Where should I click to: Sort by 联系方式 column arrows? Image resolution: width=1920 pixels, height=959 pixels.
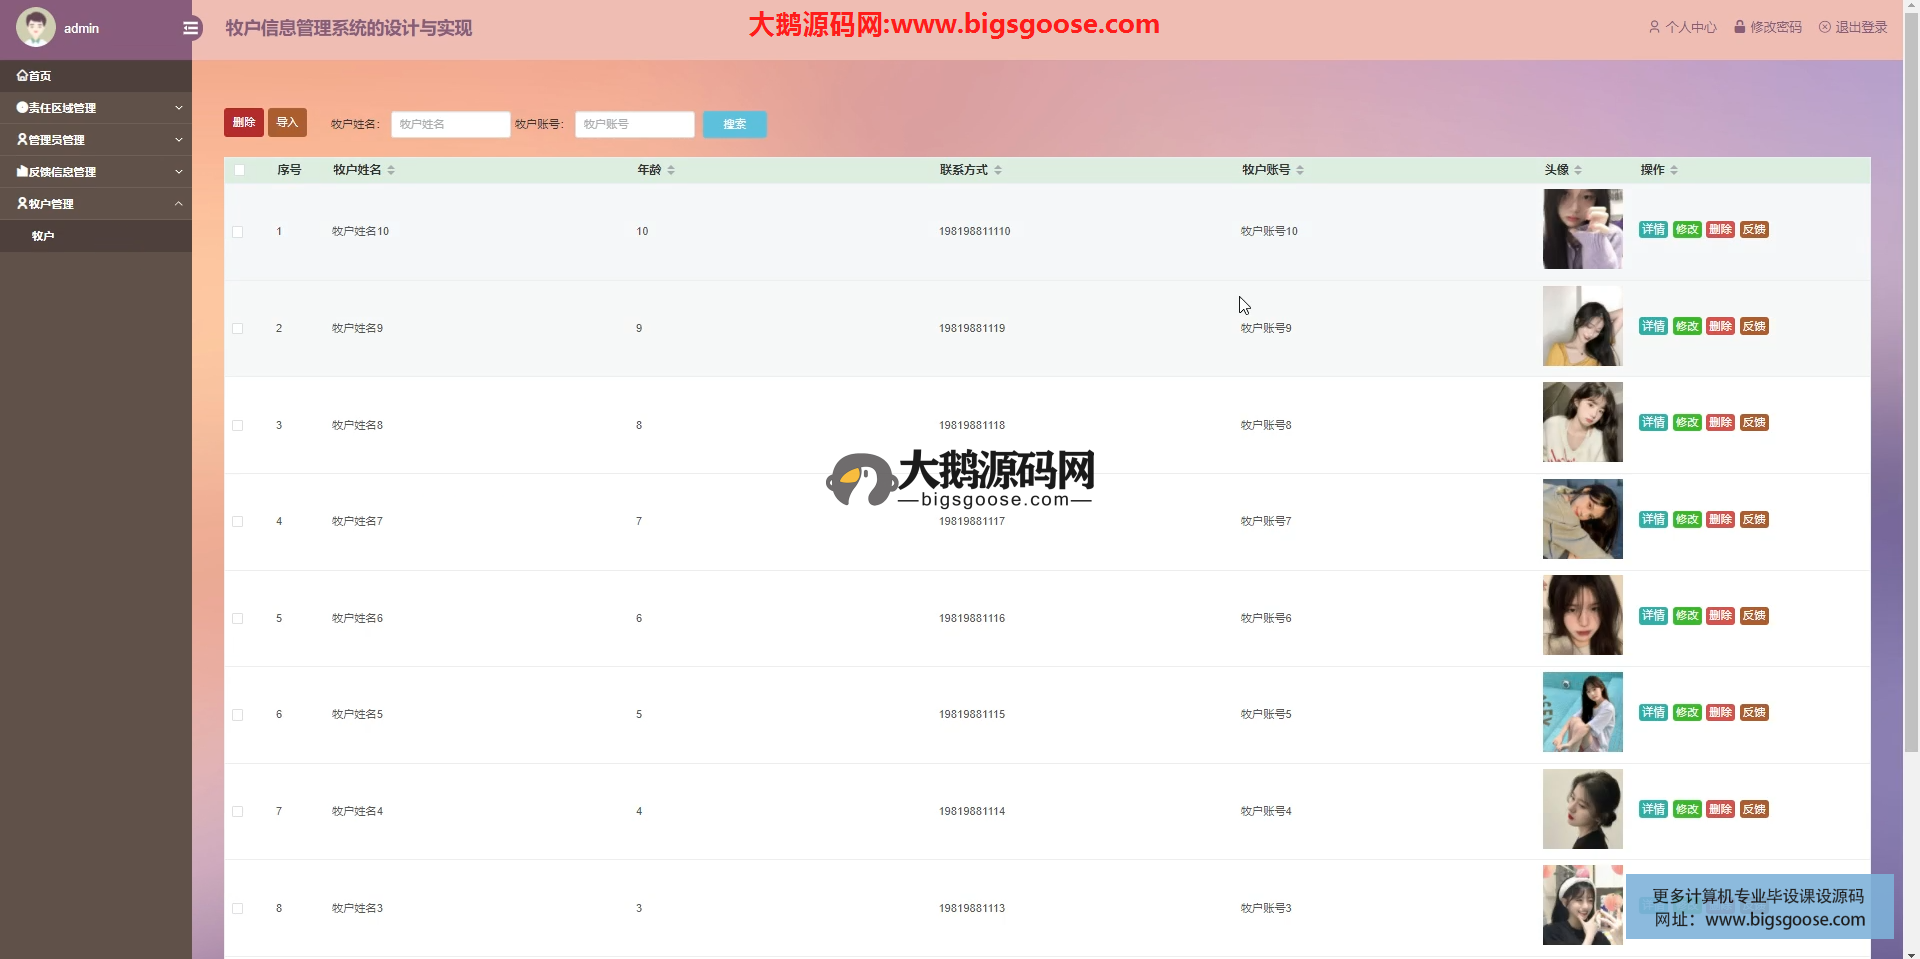coord(998,170)
